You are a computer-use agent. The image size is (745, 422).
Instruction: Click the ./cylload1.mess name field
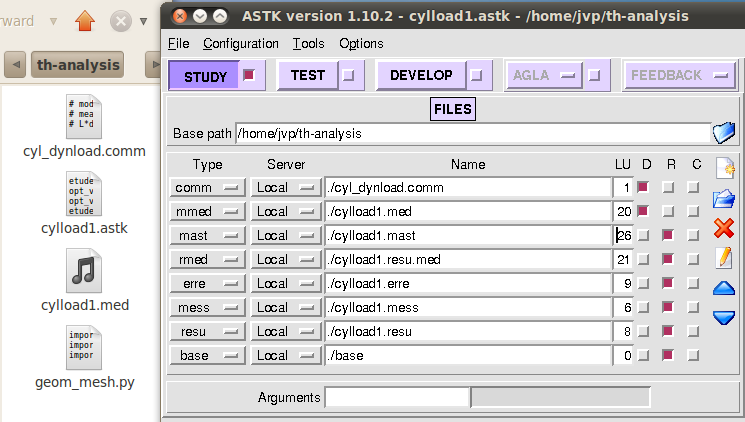click(468, 307)
